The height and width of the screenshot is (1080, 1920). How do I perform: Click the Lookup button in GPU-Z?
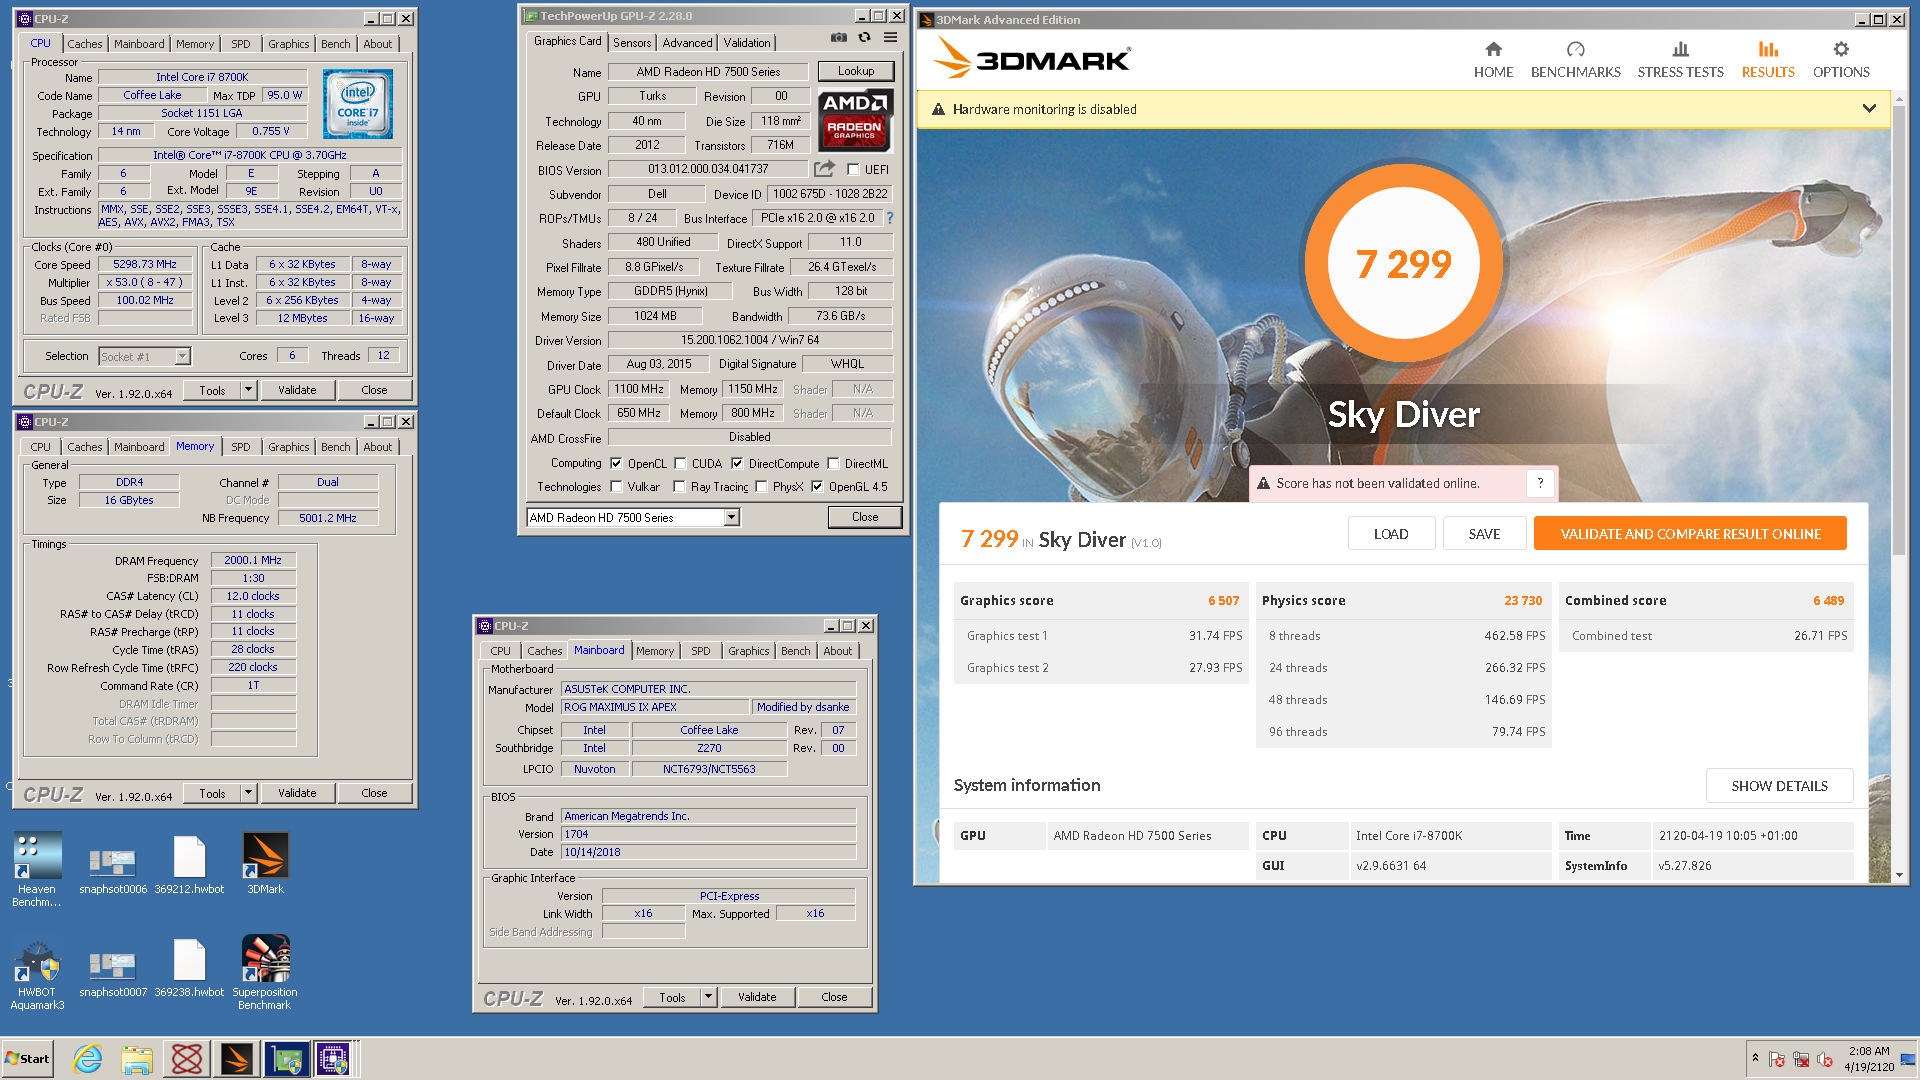[856, 71]
